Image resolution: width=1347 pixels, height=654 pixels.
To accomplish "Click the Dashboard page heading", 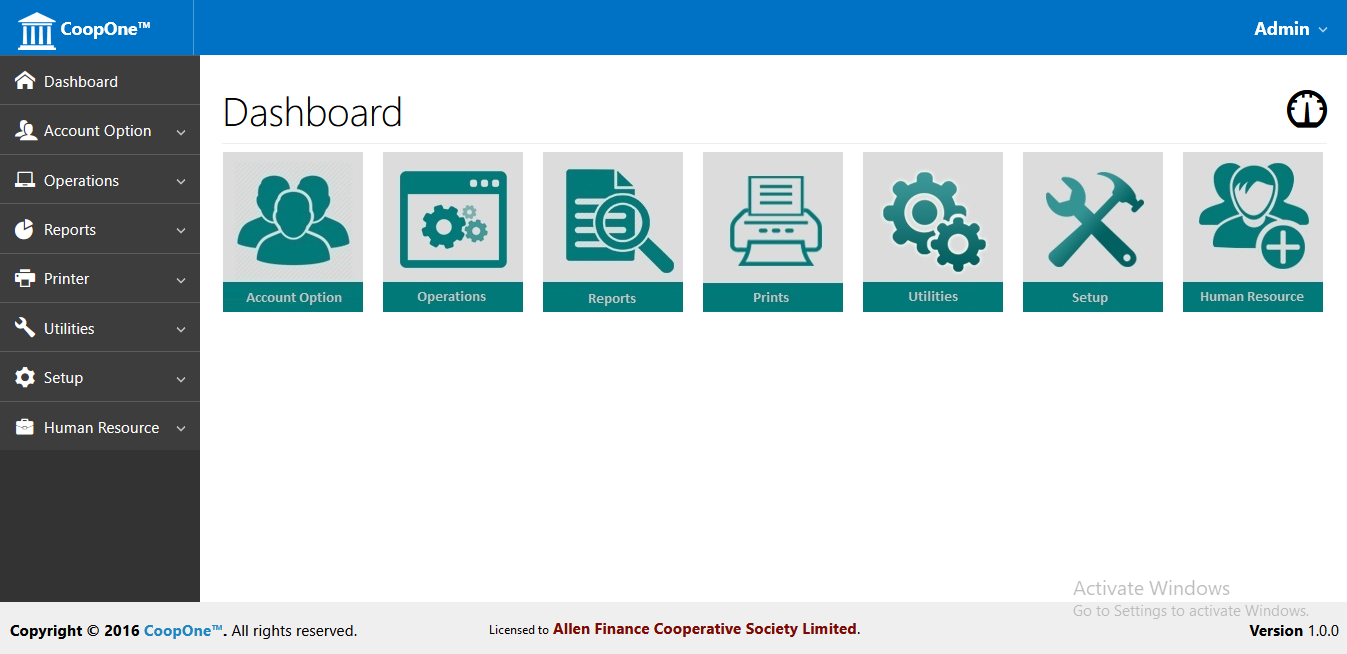I will [313, 112].
